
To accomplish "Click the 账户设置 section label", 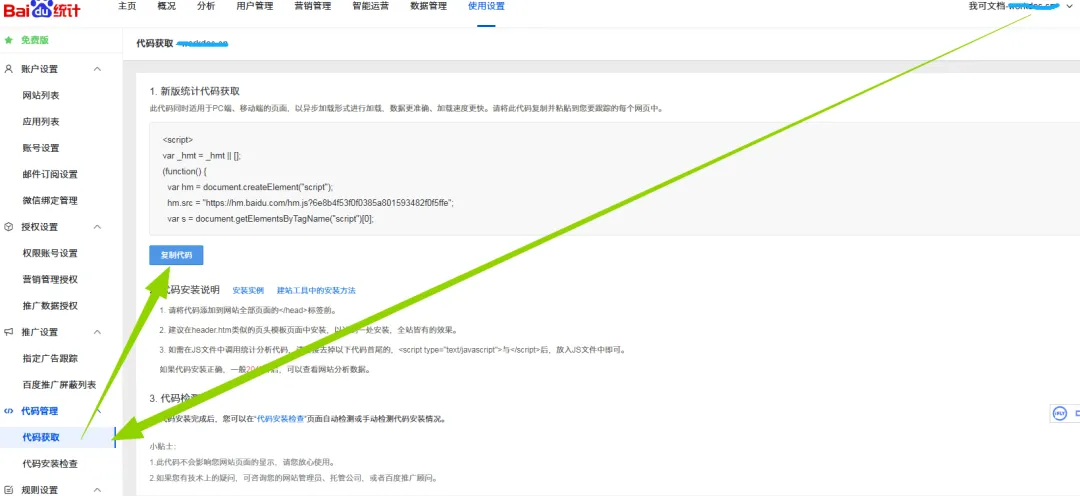I will [39, 69].
